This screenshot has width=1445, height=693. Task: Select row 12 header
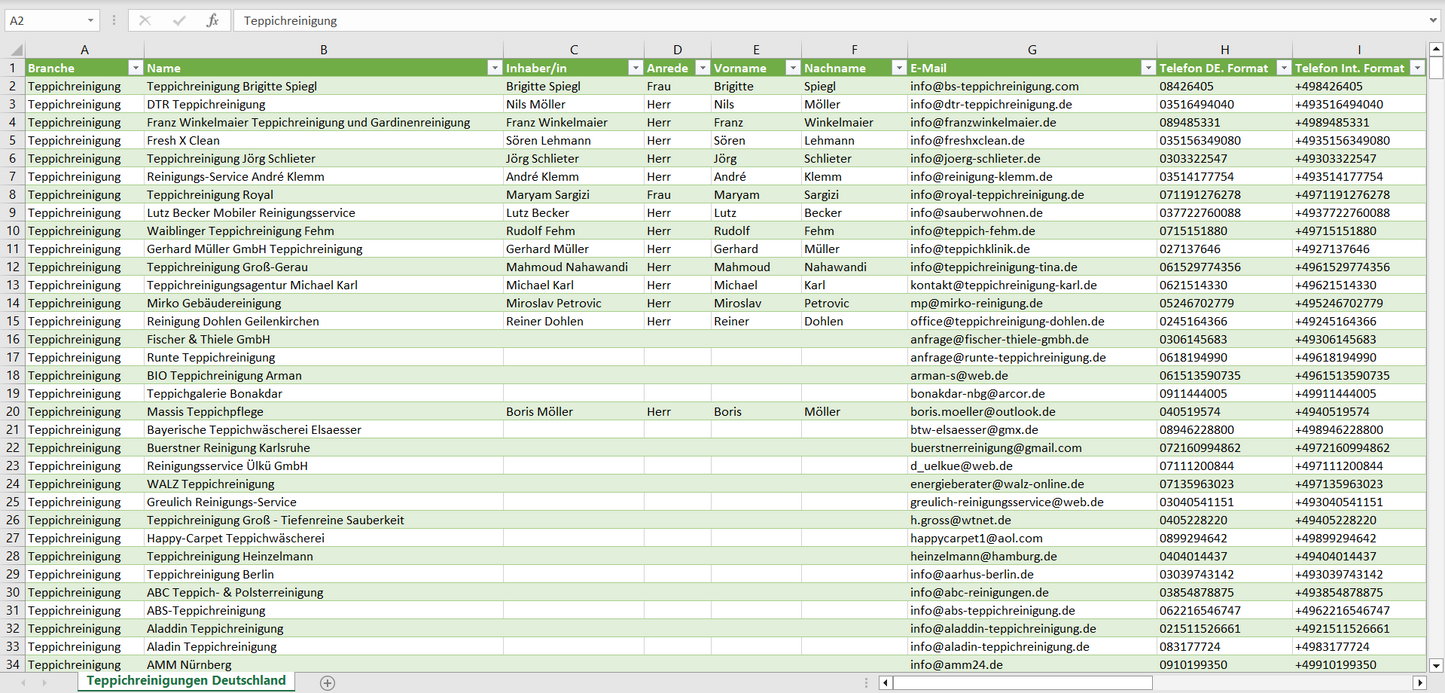click(x=12, y=267)
